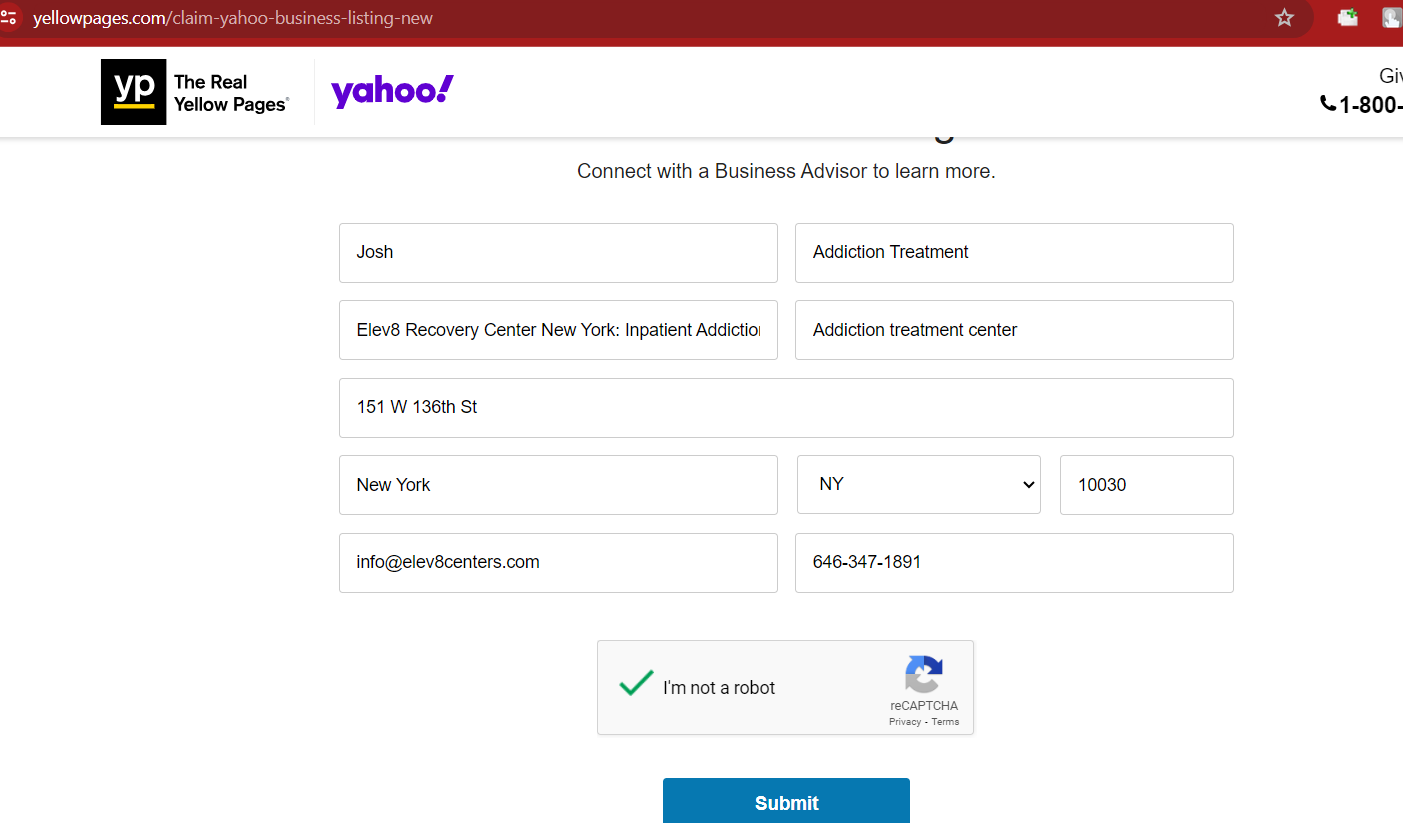Open the reCAPTCHA Privacy link
This screenshot has width=1403, height=823.
(x=904, y=722)
